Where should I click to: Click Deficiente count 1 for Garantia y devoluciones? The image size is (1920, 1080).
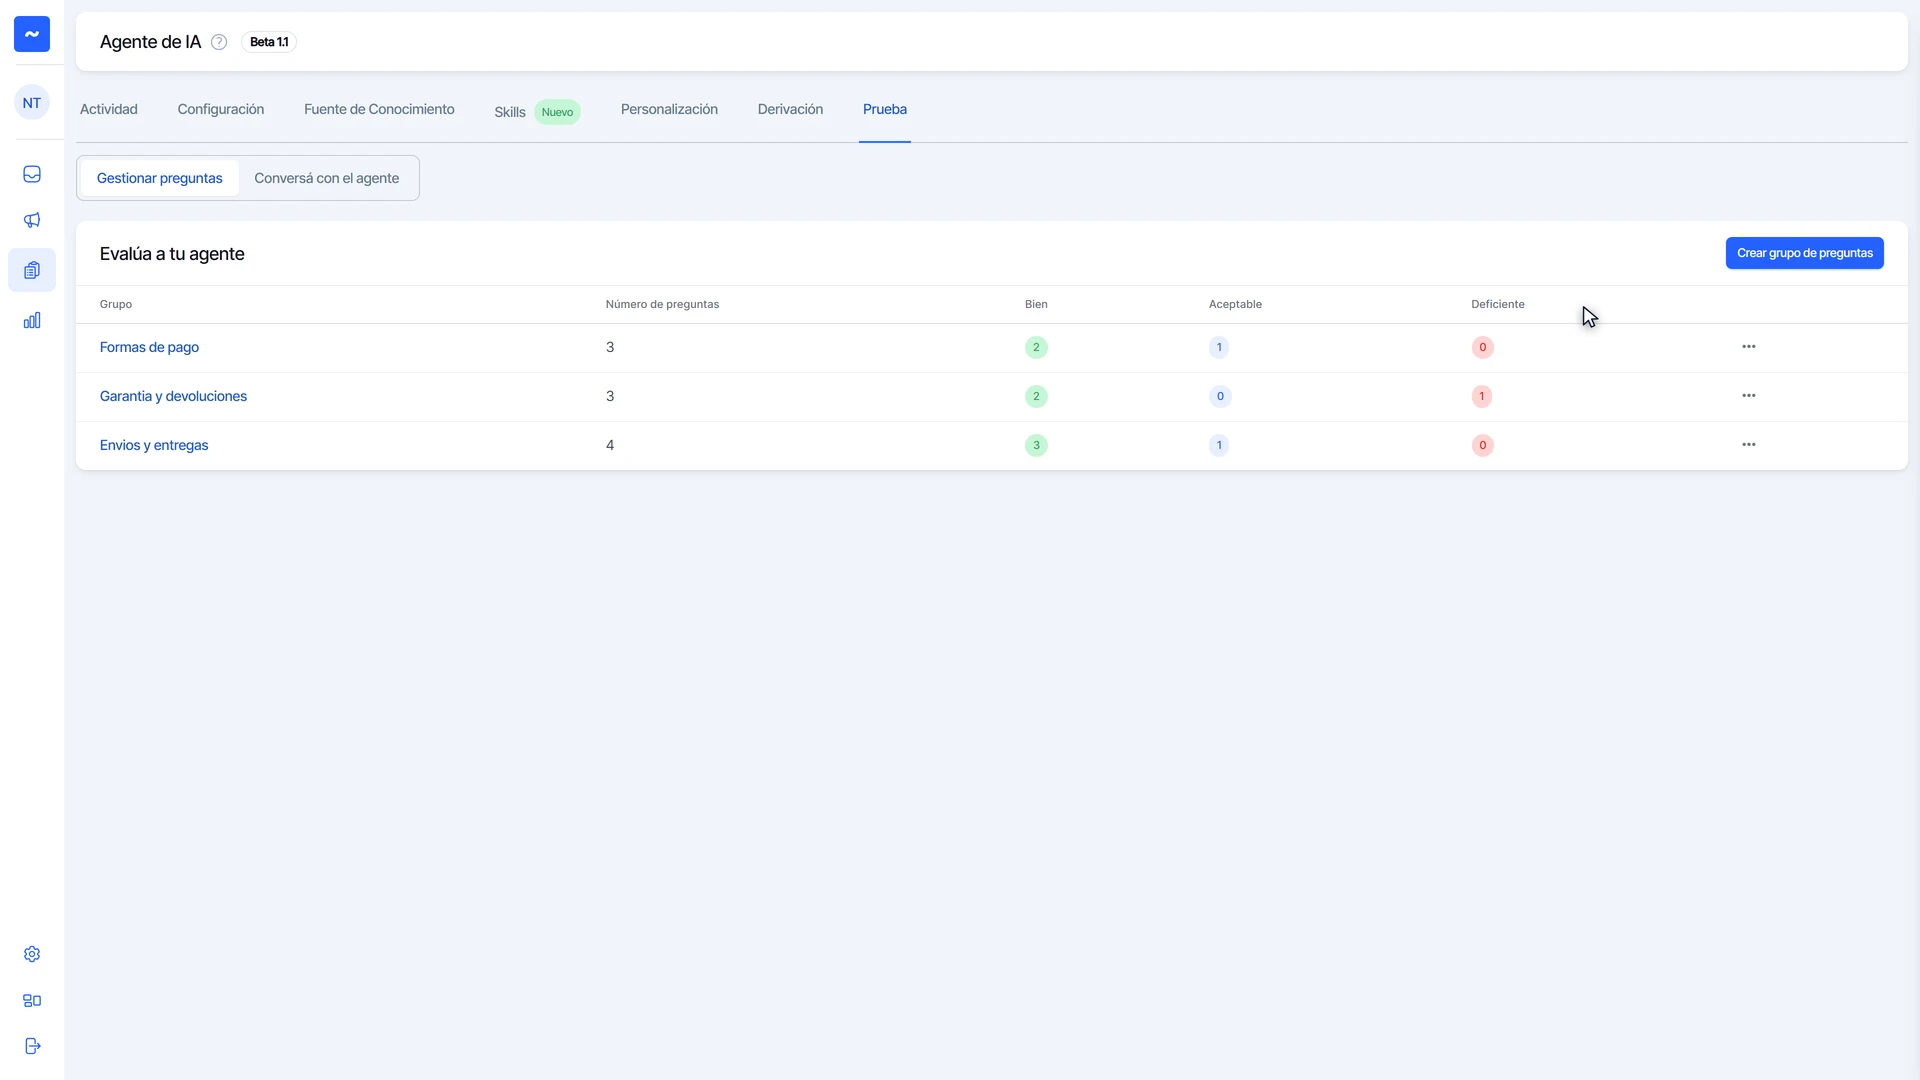(x=1482, y=396)
